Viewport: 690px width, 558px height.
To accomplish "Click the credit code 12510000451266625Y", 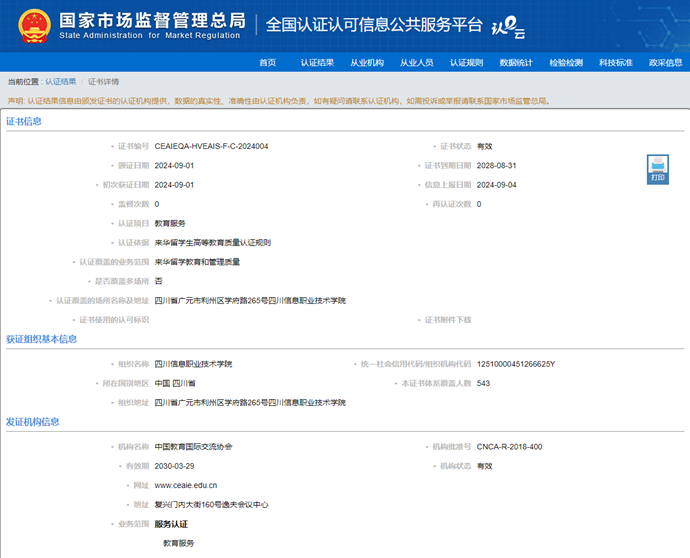I will (x=515, y=364).
